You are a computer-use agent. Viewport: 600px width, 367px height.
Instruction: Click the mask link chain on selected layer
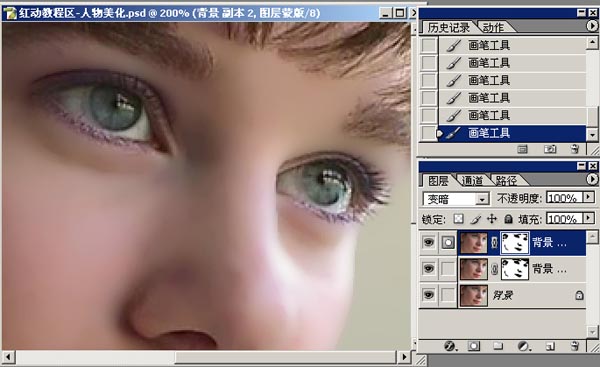[x=494, y=243]
